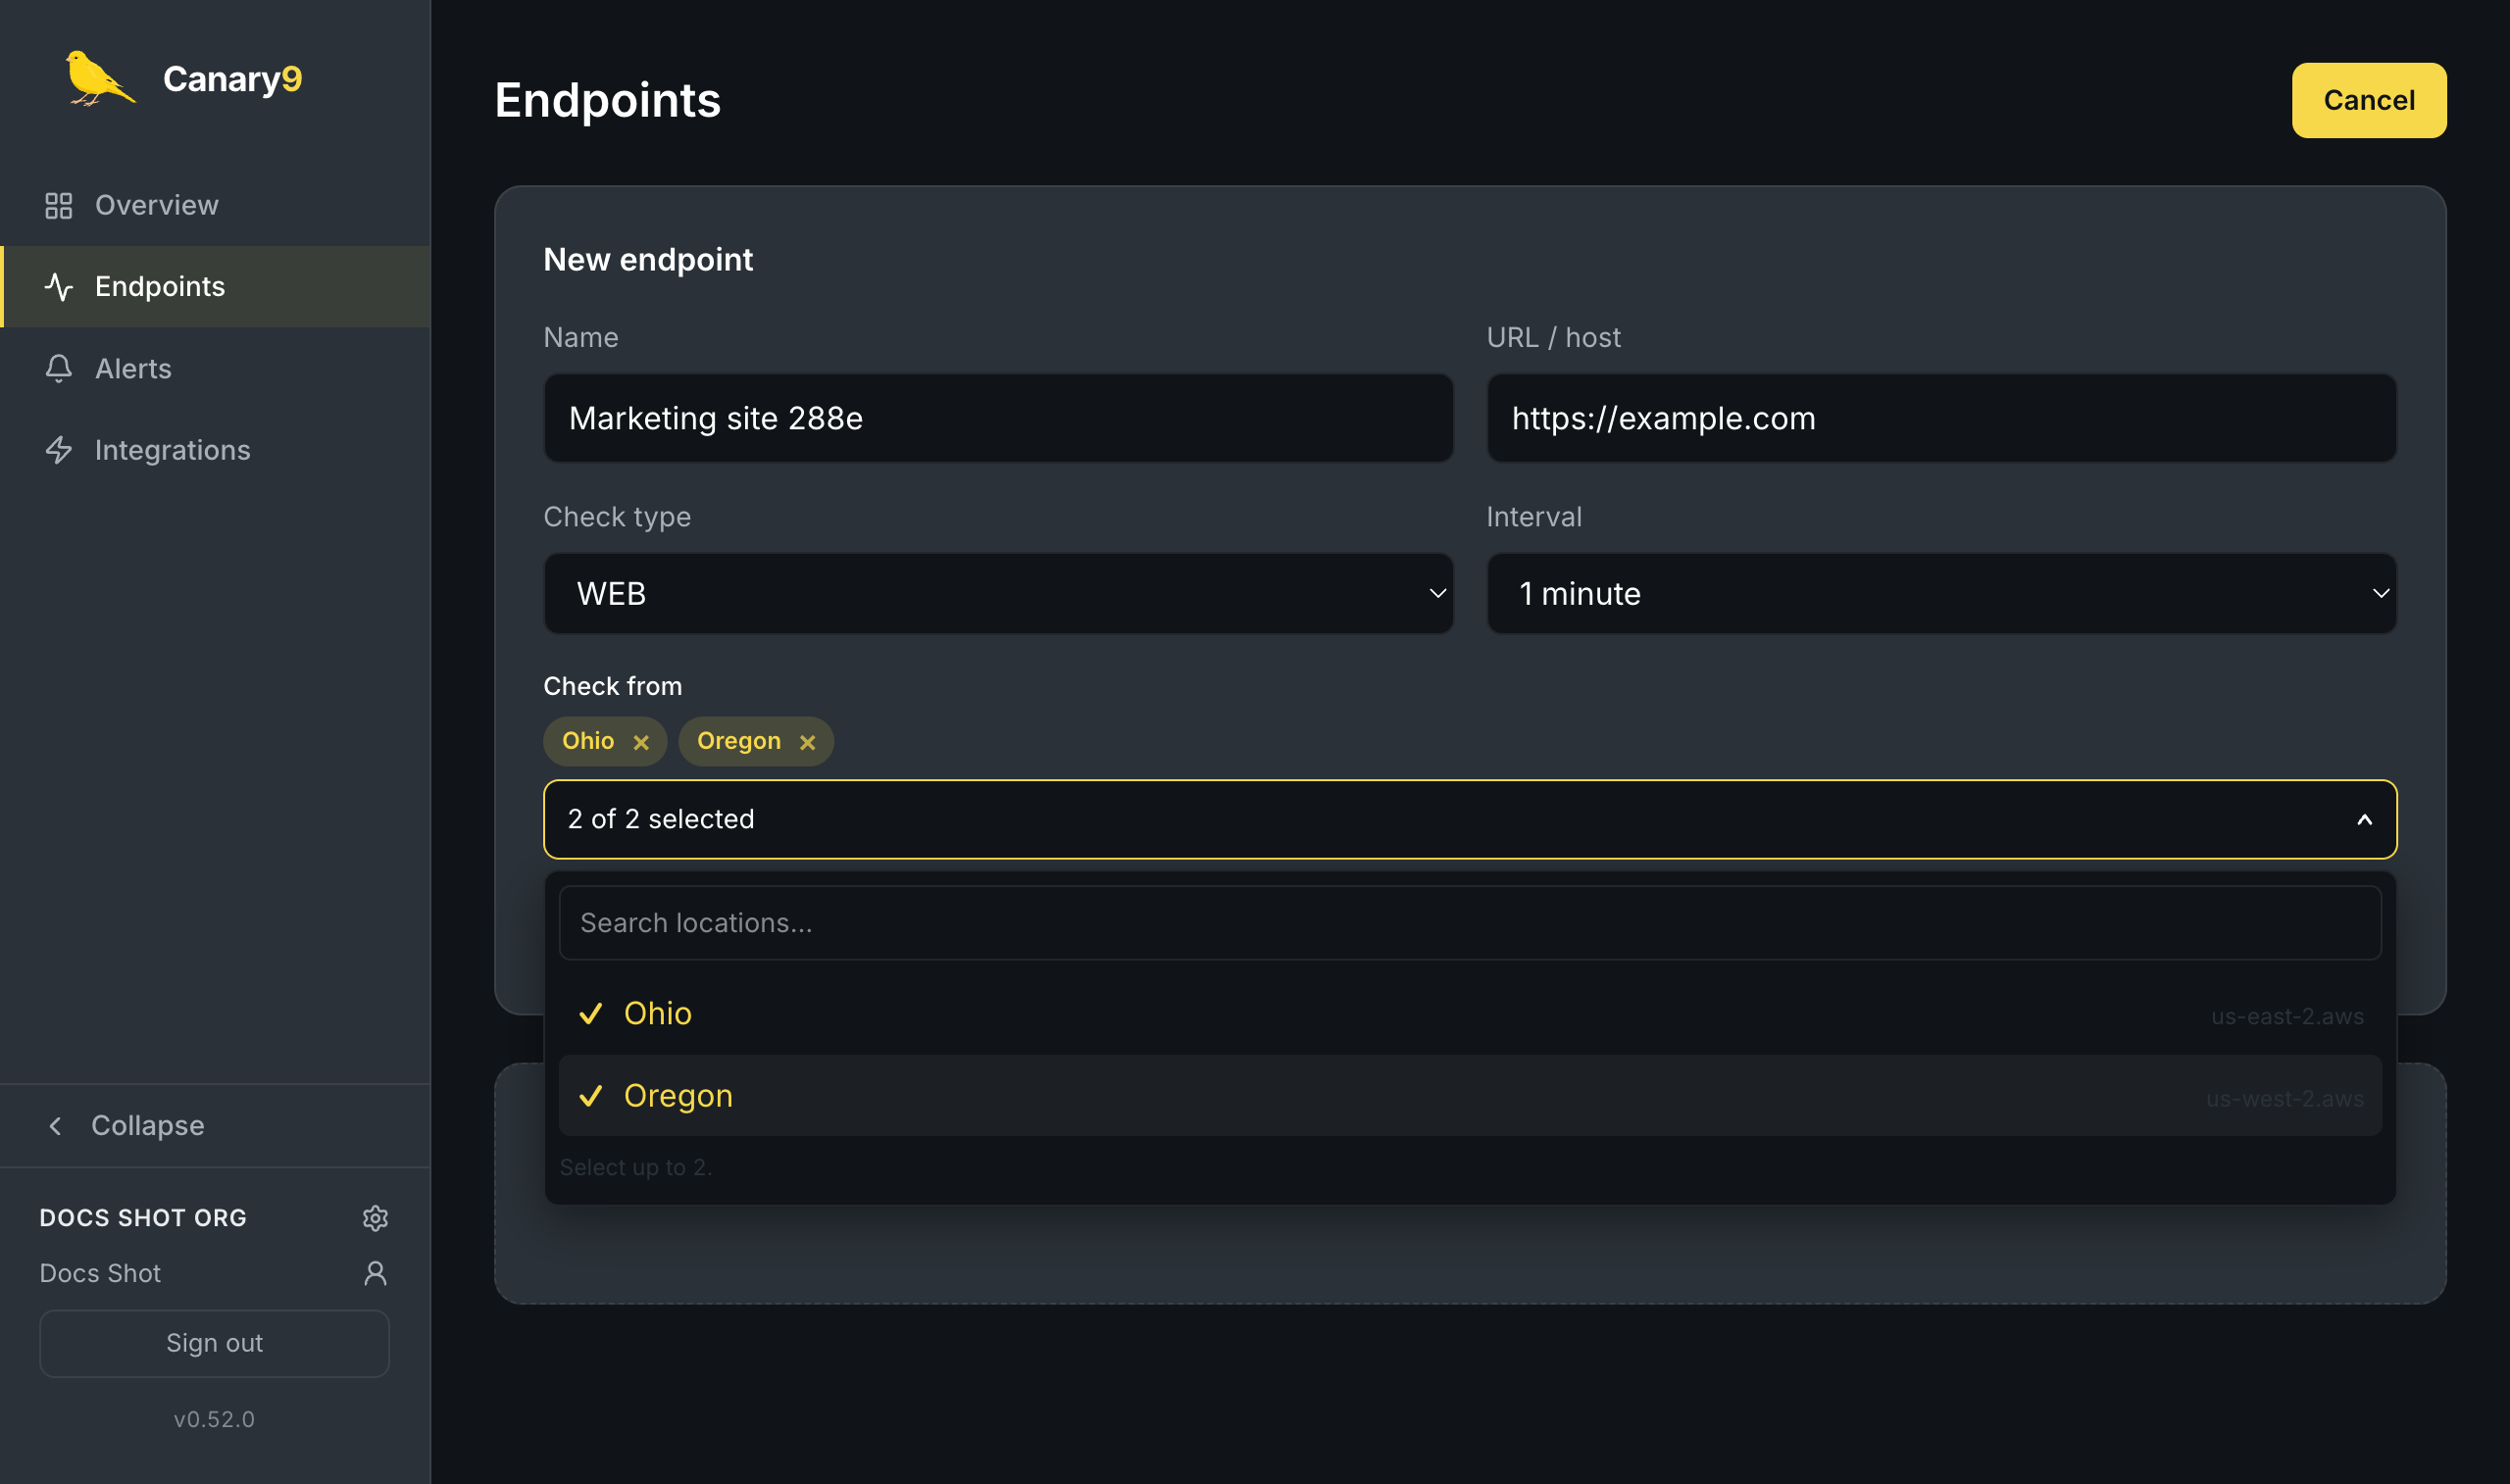
Task: Go to Overview in sidebar
Action: (215, 205)
